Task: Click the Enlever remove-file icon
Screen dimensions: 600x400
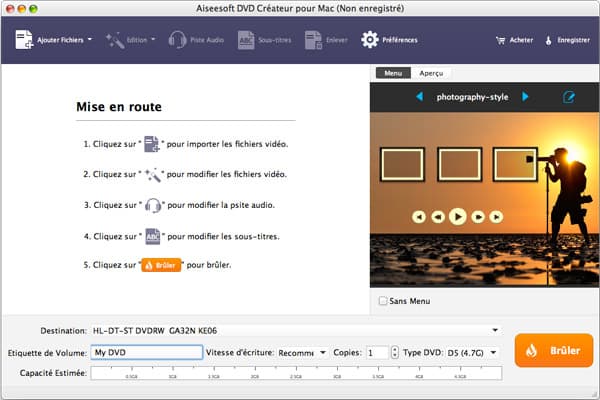Action: tap(313, 40)
